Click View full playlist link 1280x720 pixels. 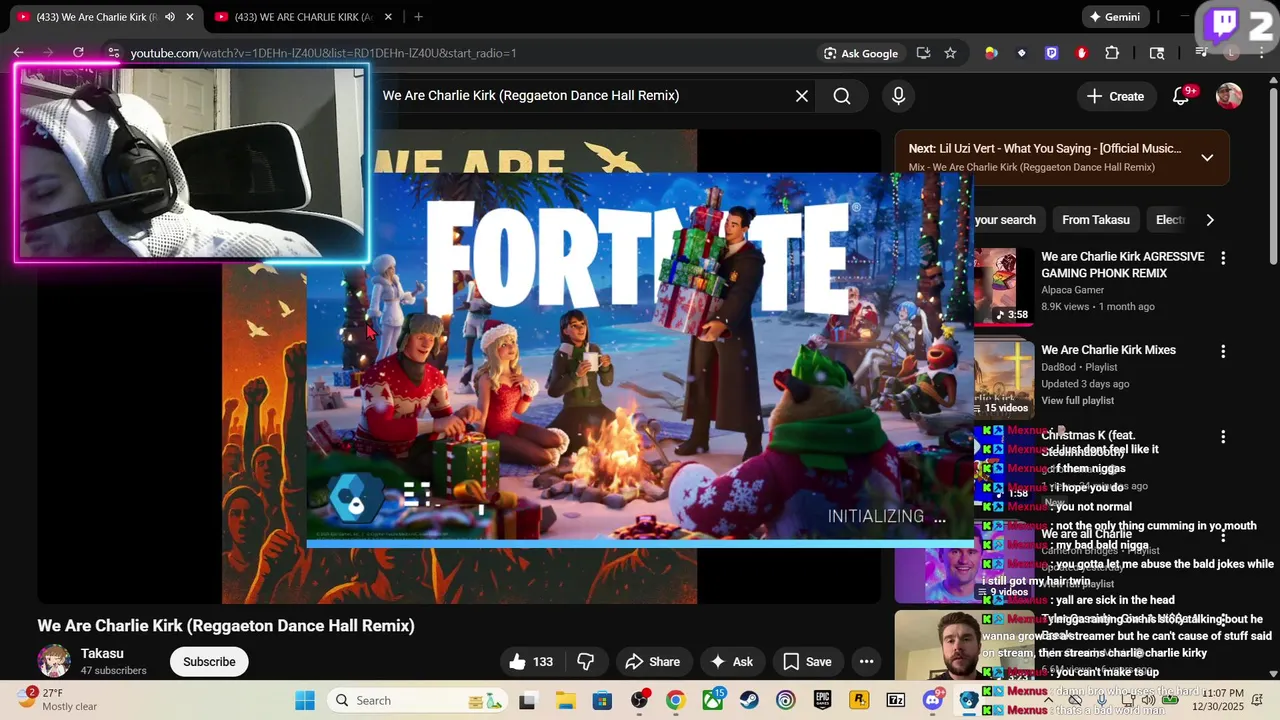(x=1077, y=400)
